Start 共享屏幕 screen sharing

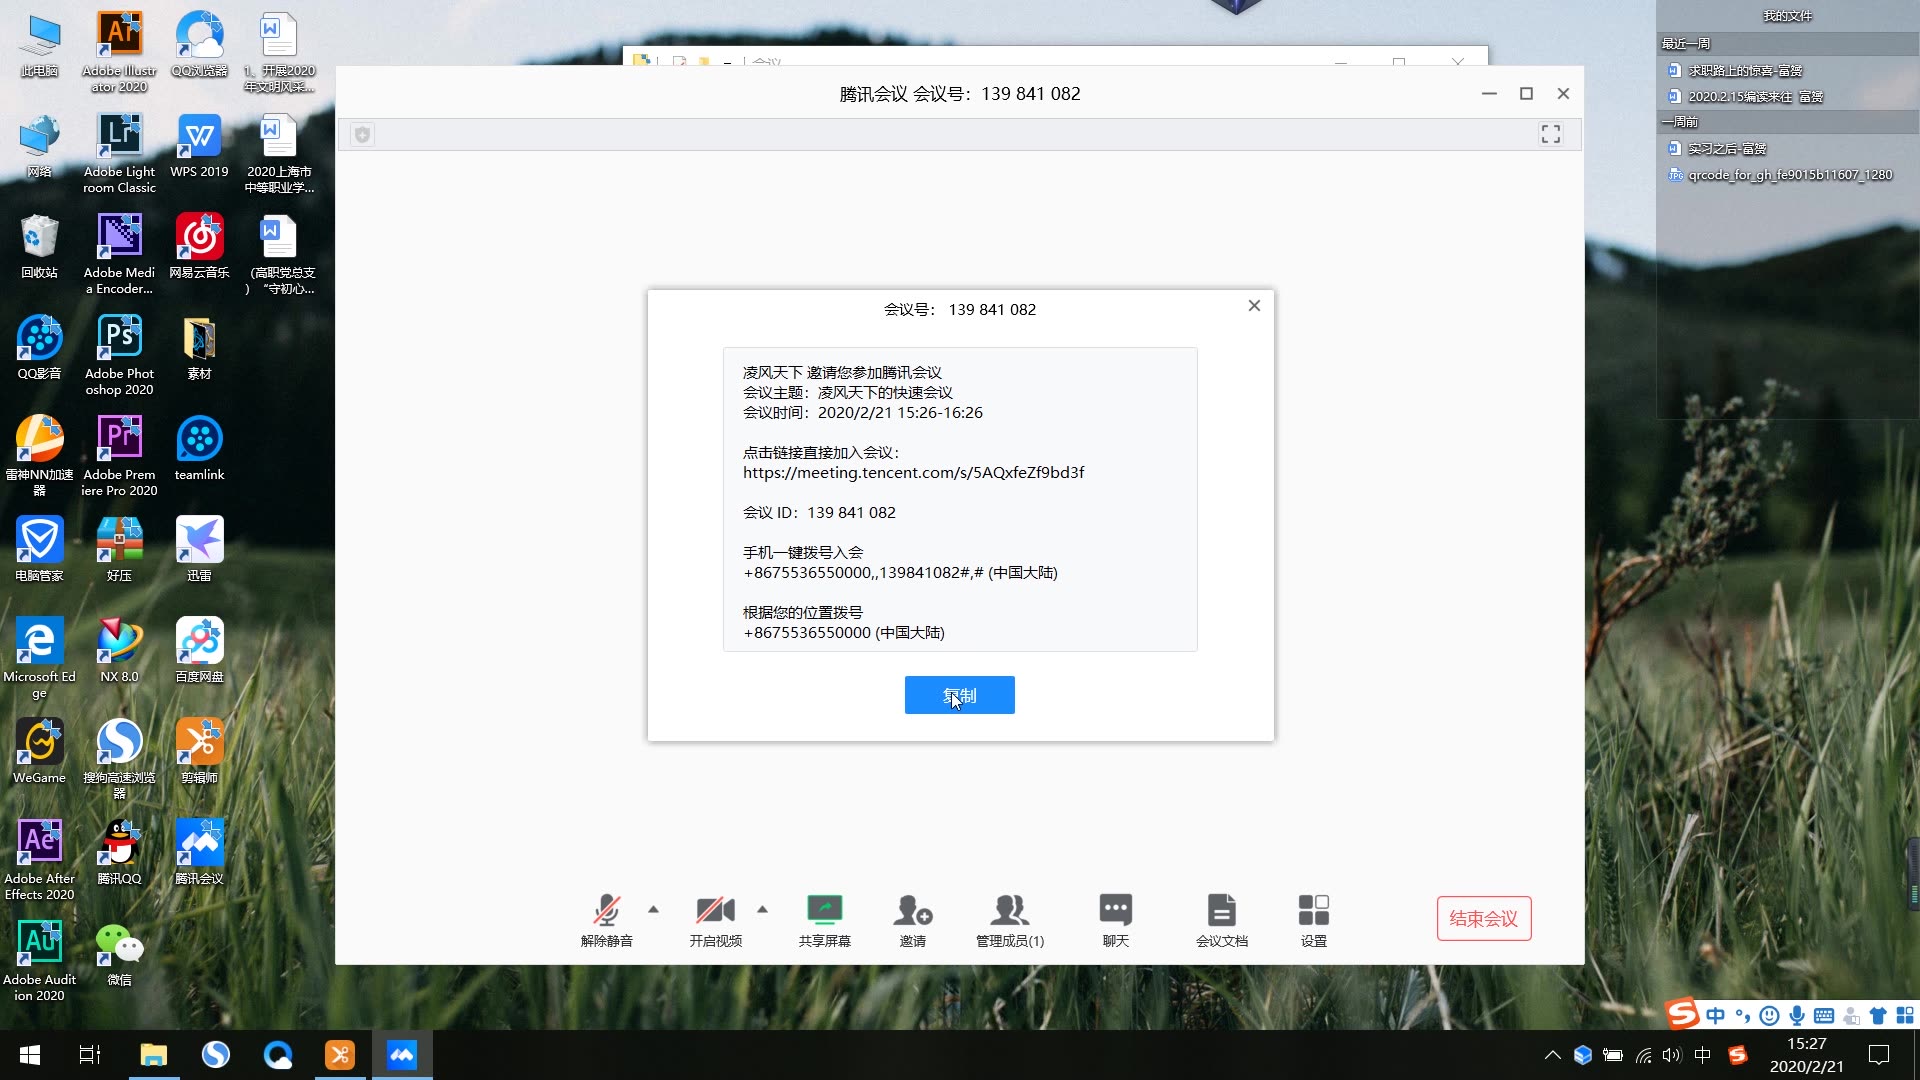point(824,920)
